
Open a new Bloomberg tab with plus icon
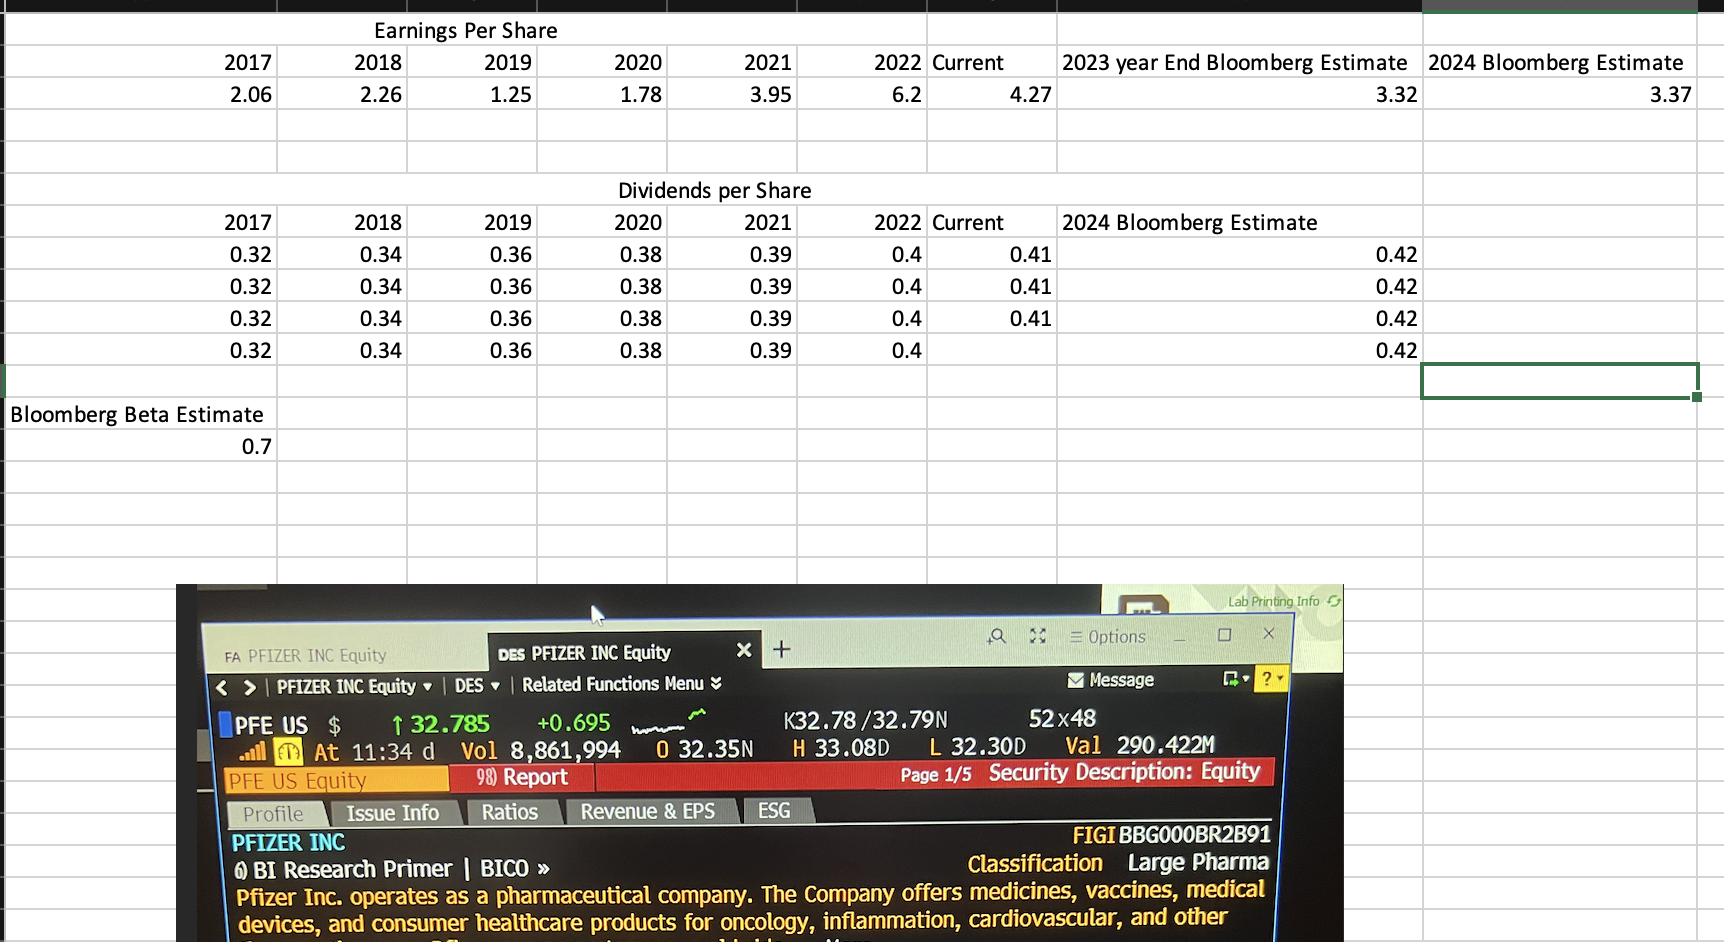tap(782, 649)
